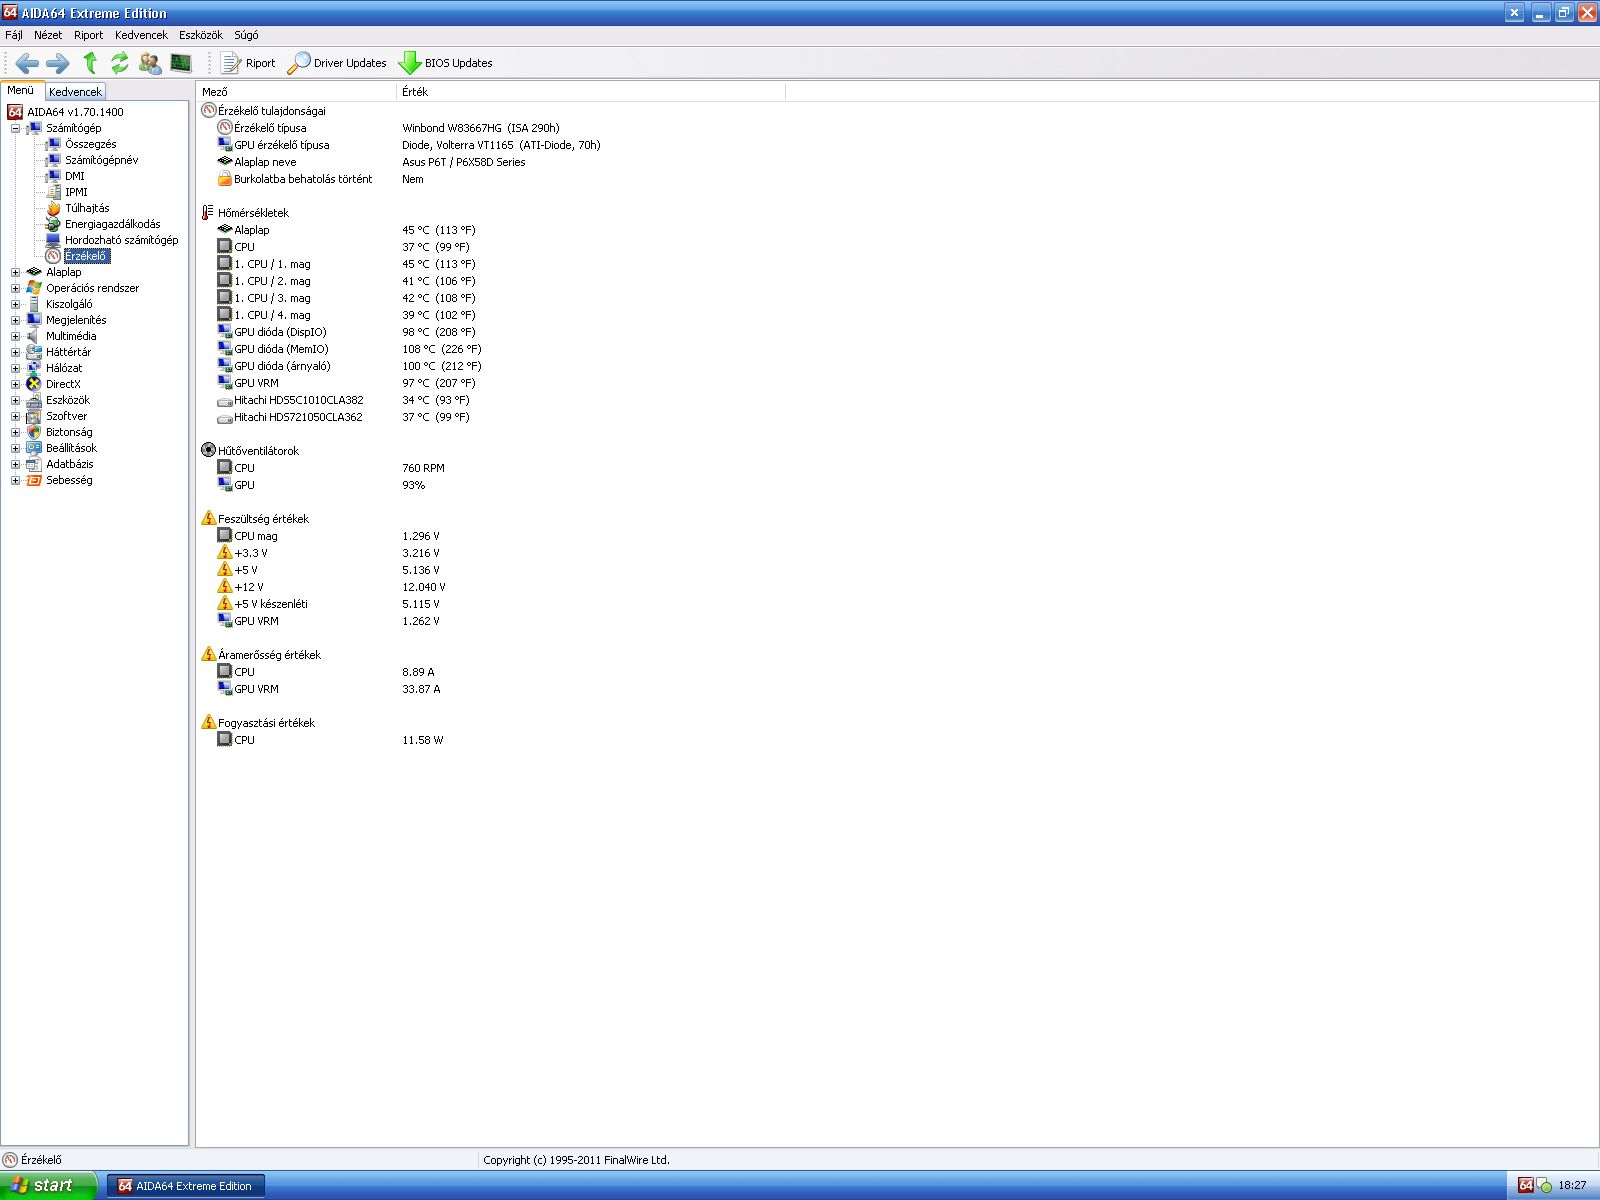Click the green Up arrow toolbar icon
The height and width of the screenshot is (1200, 1600).
(x=90, y=63)
